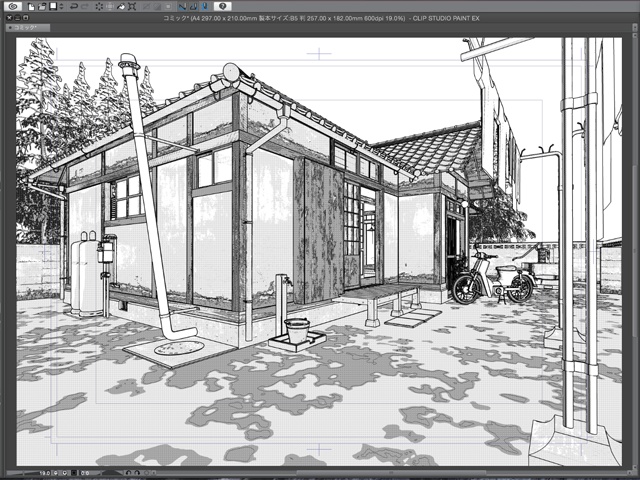Click the 19.0 zoom percentage field
Viewport: 640px width, 480px height.
pyautogui.click(x=44, y=473)
